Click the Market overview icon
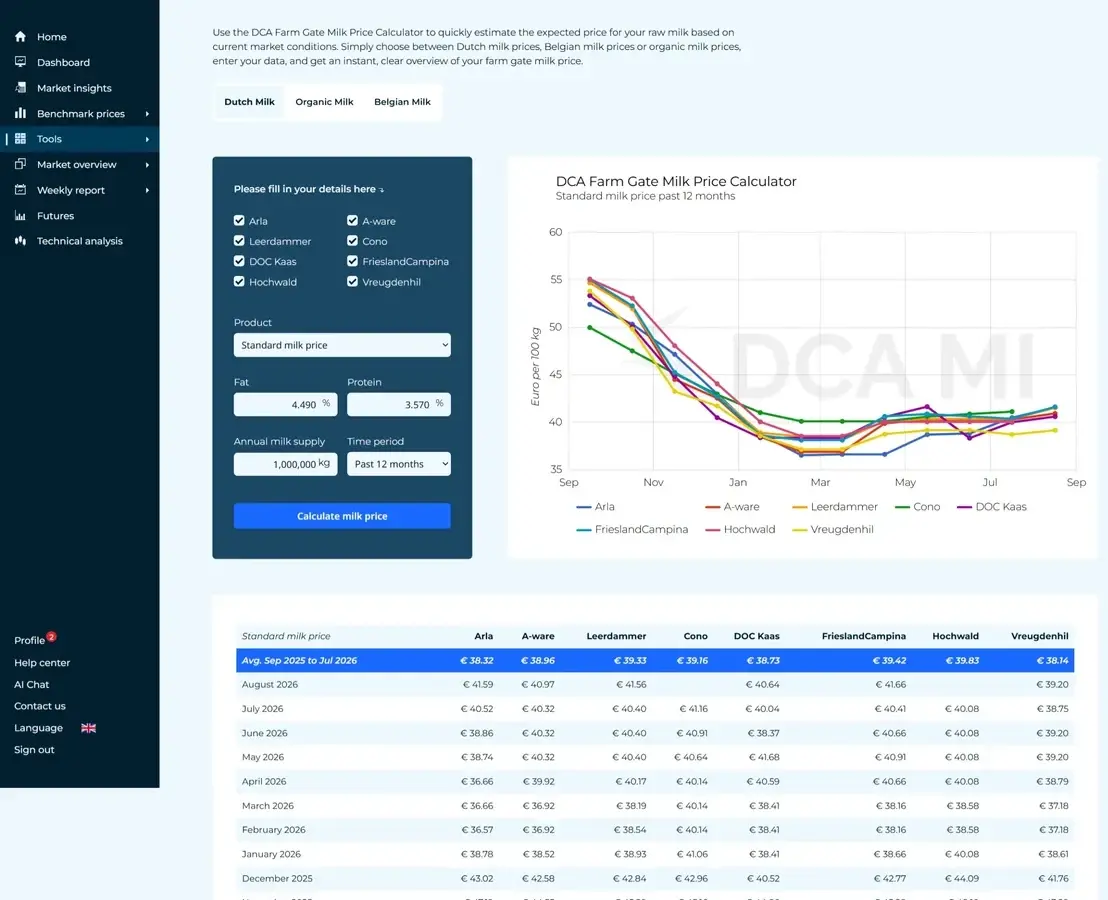Screen dimensions: 1108x900 click(20, 164)
